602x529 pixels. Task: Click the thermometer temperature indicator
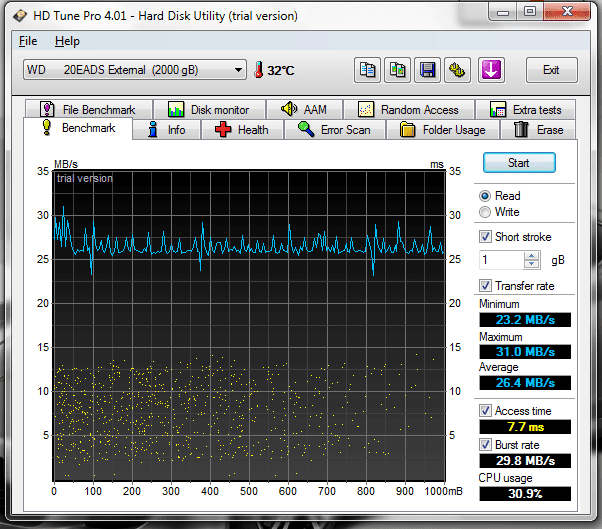[x=258, y=71]
